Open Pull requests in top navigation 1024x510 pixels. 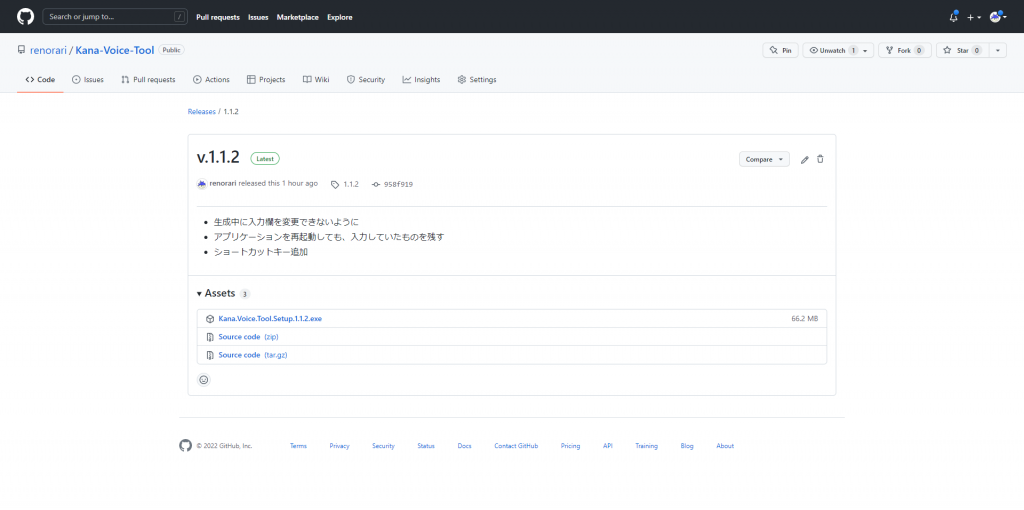point(217,17)
